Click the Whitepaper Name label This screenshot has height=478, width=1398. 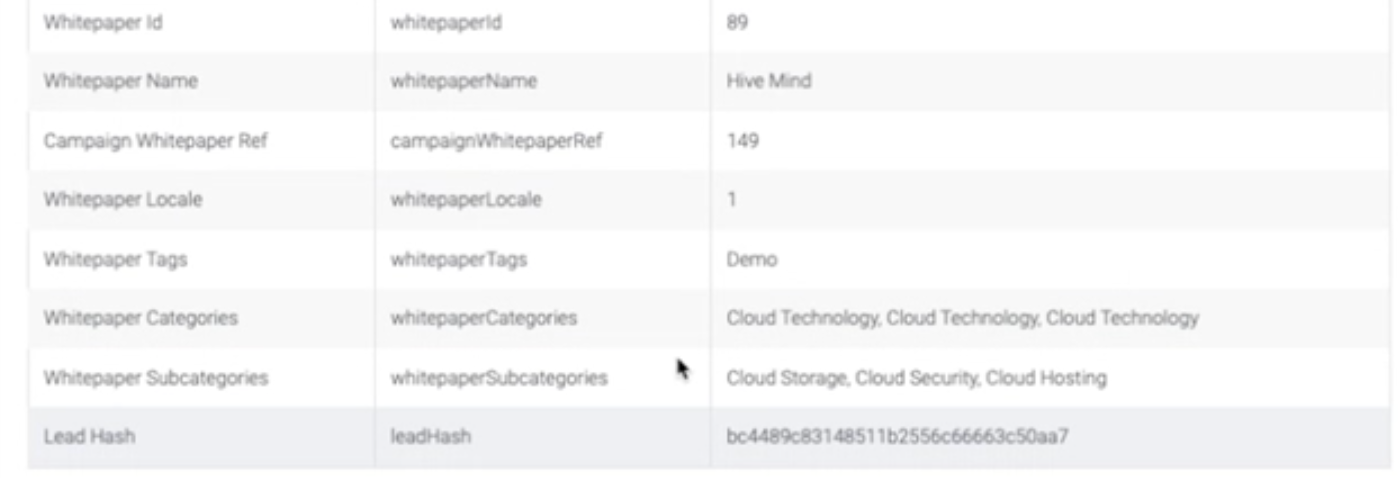click(x=120, y=82)
